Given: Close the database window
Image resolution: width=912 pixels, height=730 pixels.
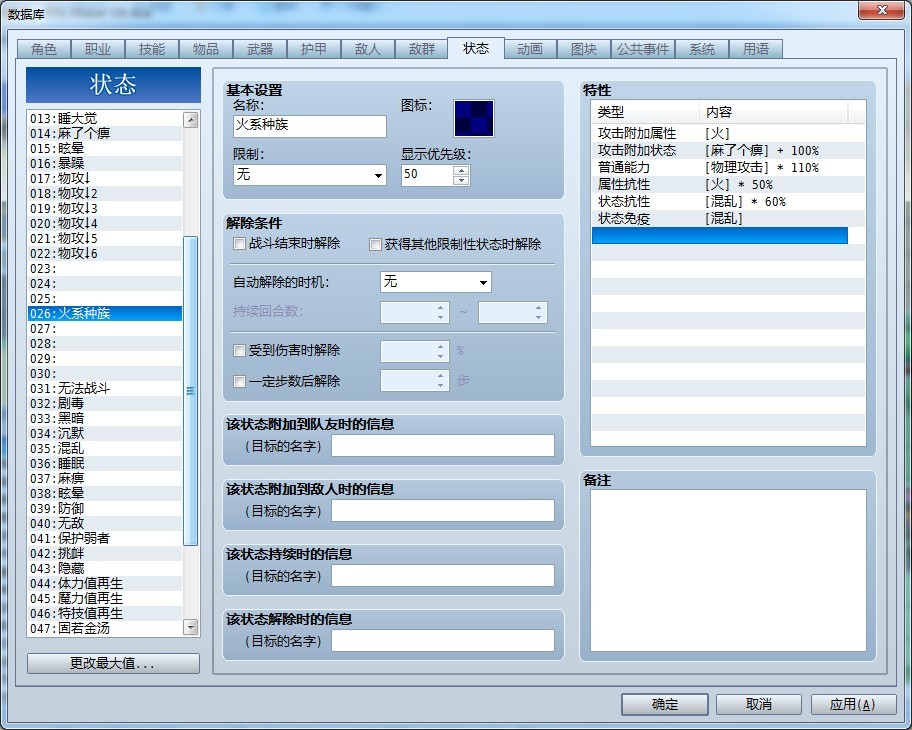Looking at the screenshot, I should click(882, 10).
